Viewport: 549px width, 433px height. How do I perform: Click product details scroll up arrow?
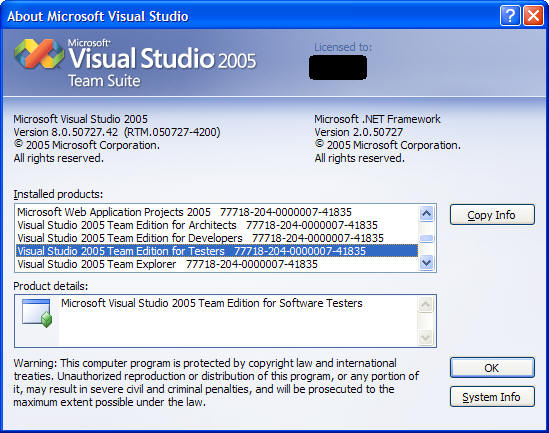(x=426, y=305)
